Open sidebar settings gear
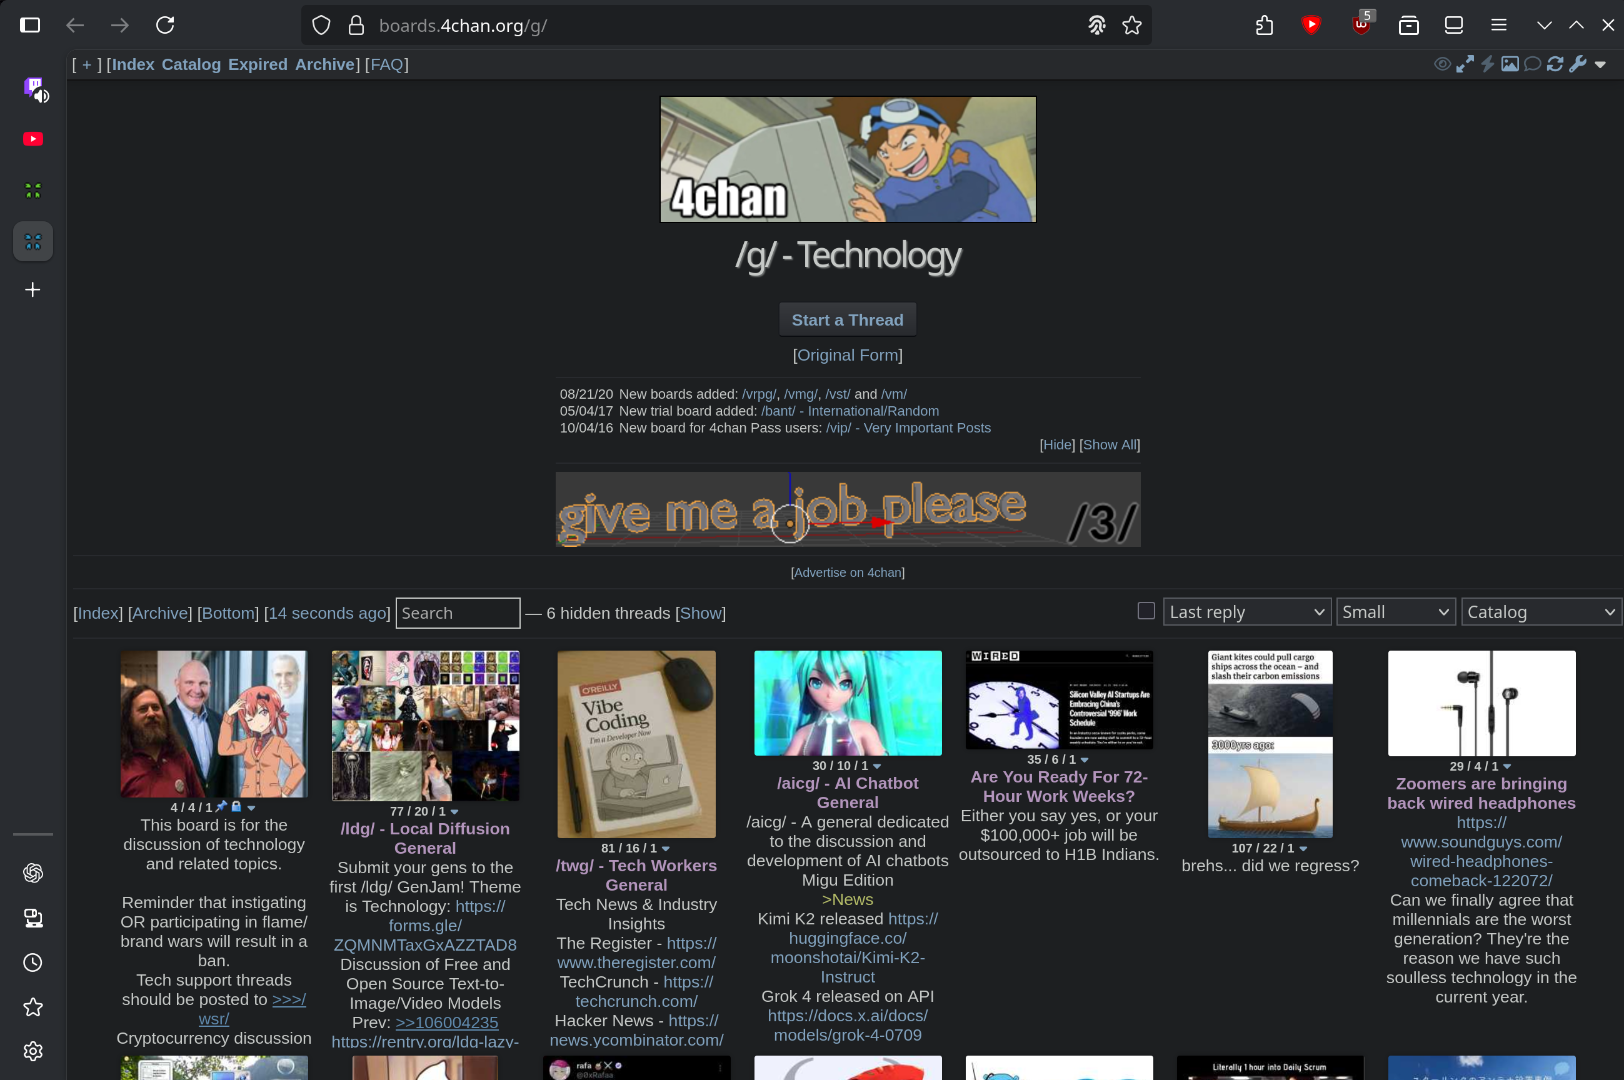The width and height of the screenshot is (1624, 1080). click(x=33, y=1052)
